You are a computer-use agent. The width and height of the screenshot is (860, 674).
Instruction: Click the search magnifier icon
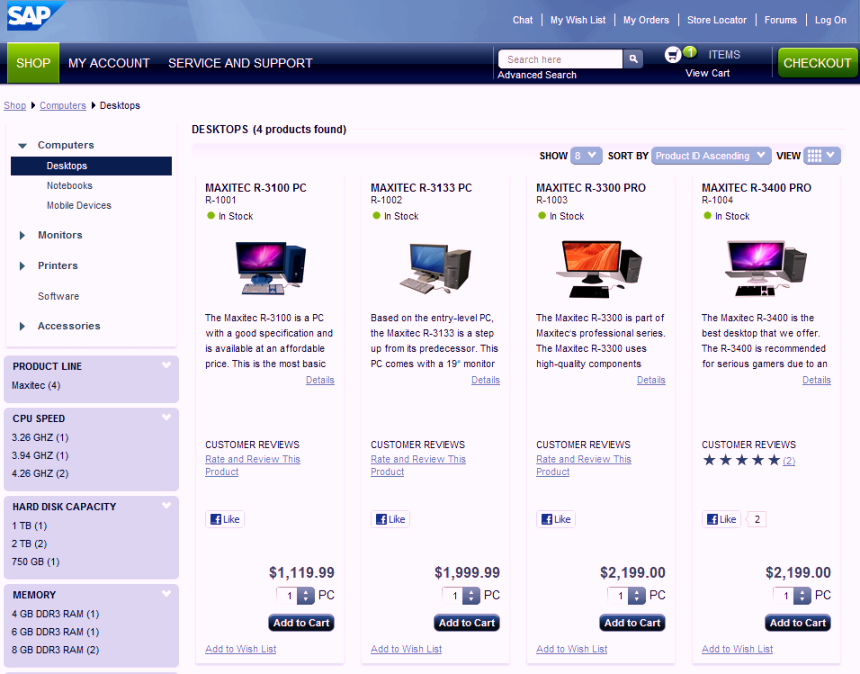(633, 59)
